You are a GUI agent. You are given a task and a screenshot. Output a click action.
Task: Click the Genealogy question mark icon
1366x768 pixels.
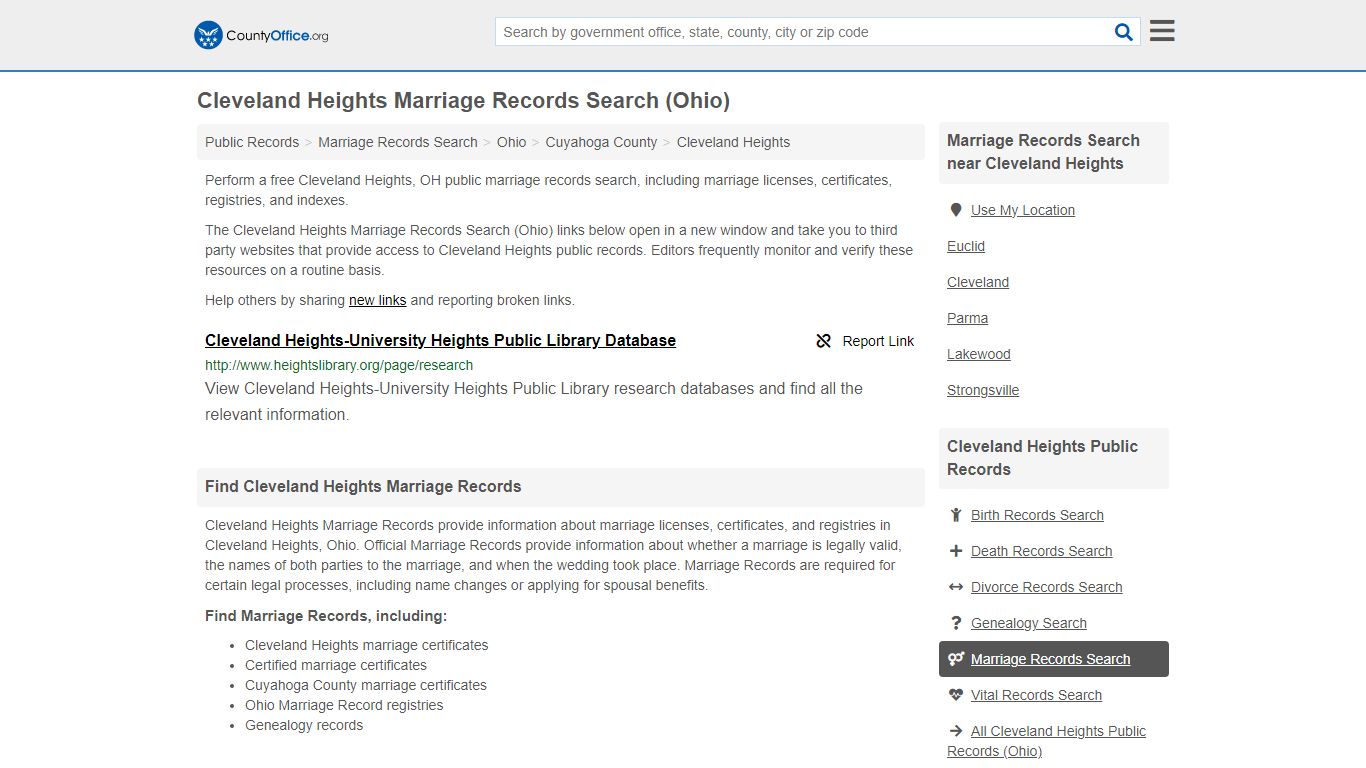(x=956, y=623)
